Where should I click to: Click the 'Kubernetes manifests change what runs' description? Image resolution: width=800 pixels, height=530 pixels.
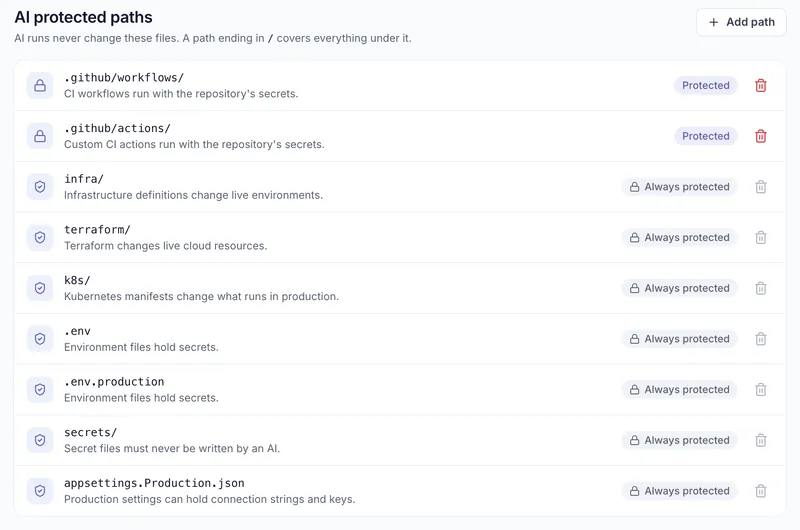[201, 296]
